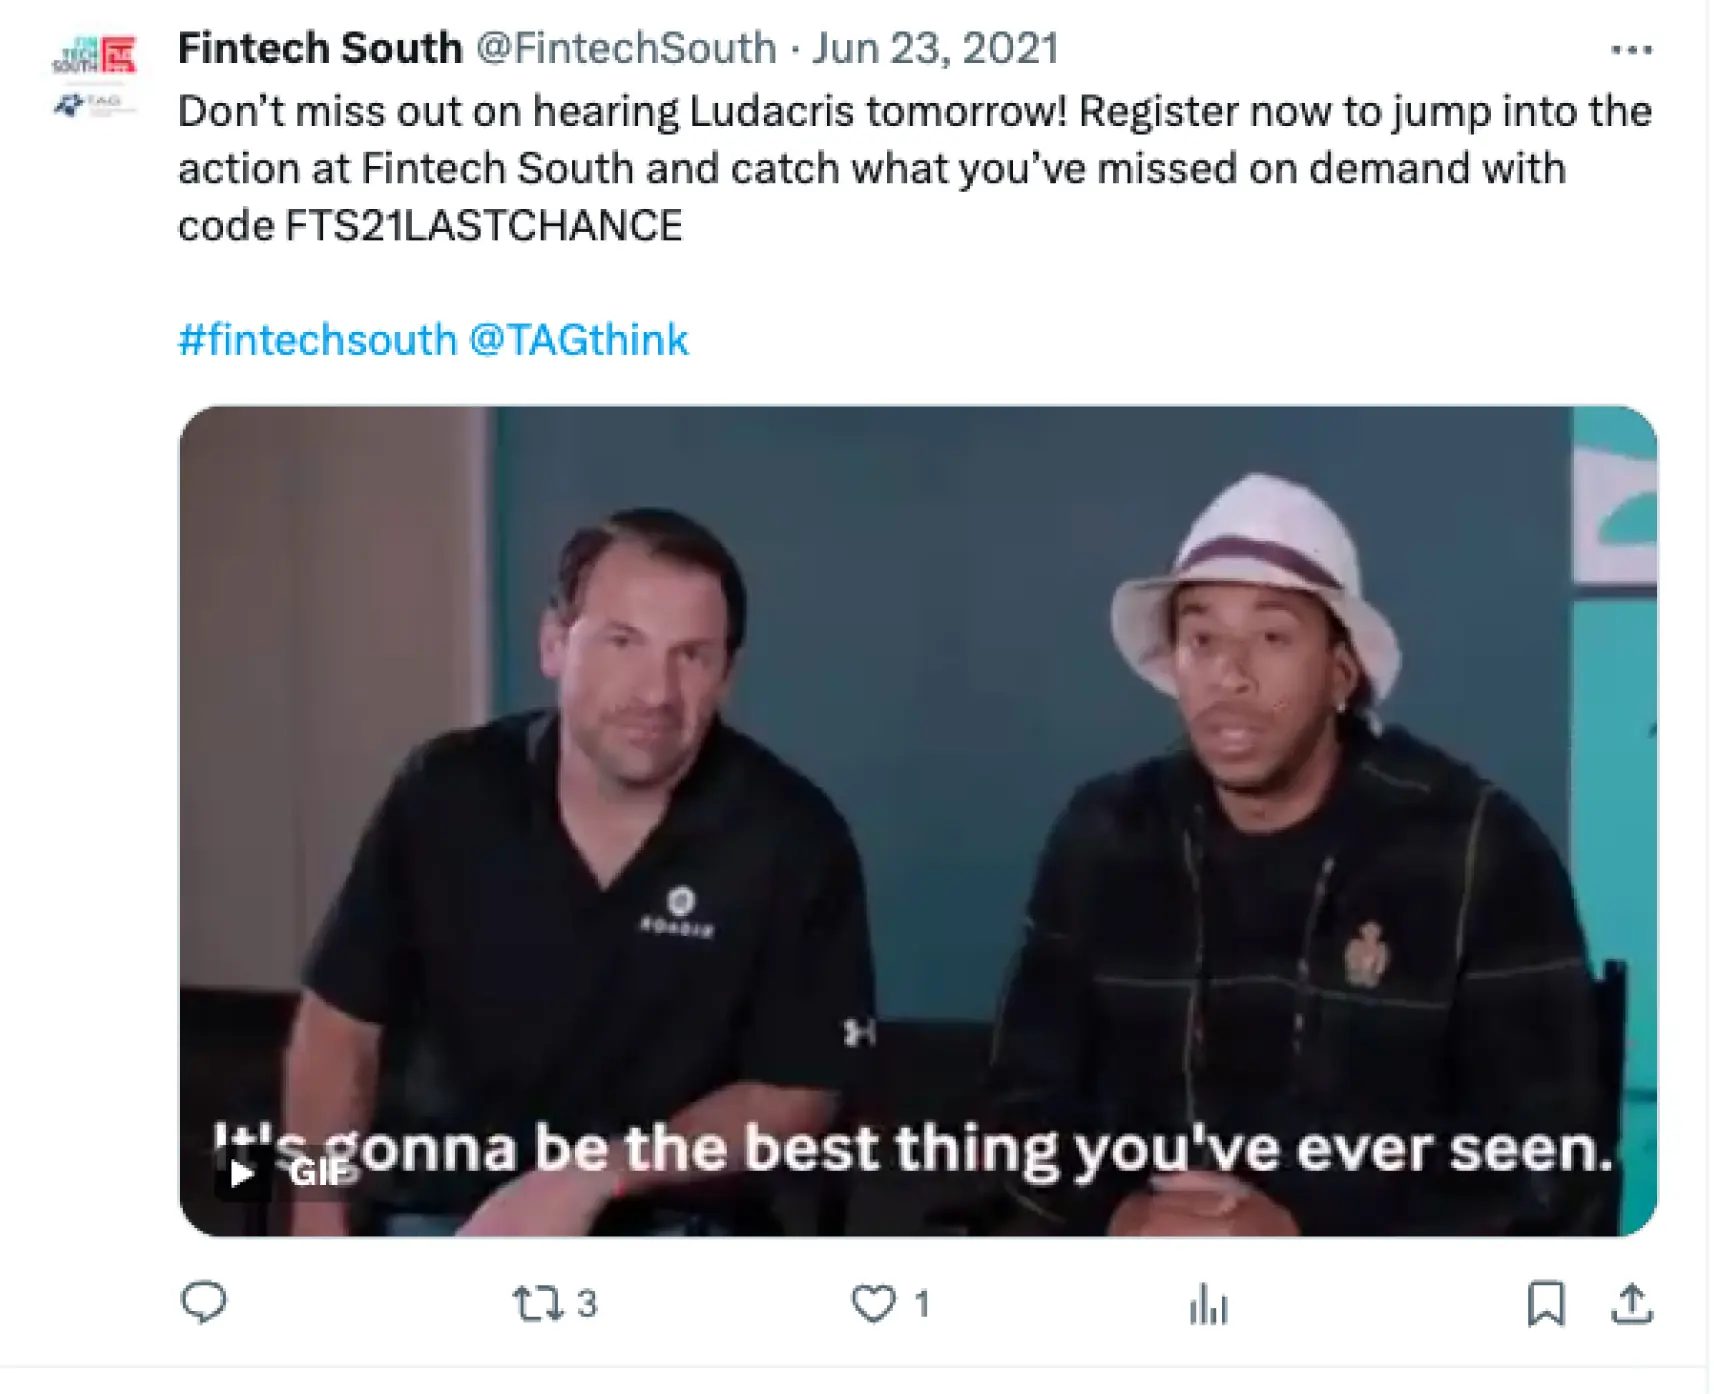The image size is (1714, 1394).
Task: Open the Jun 23, 2021 timestamp link
Action: pos(935,48)
